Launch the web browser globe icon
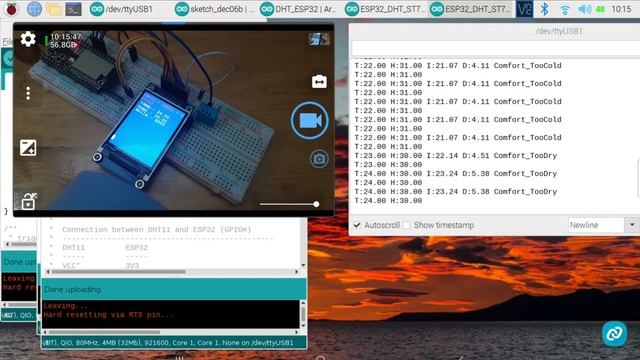The height and width of the screenshot is (360, 640). 34,9
